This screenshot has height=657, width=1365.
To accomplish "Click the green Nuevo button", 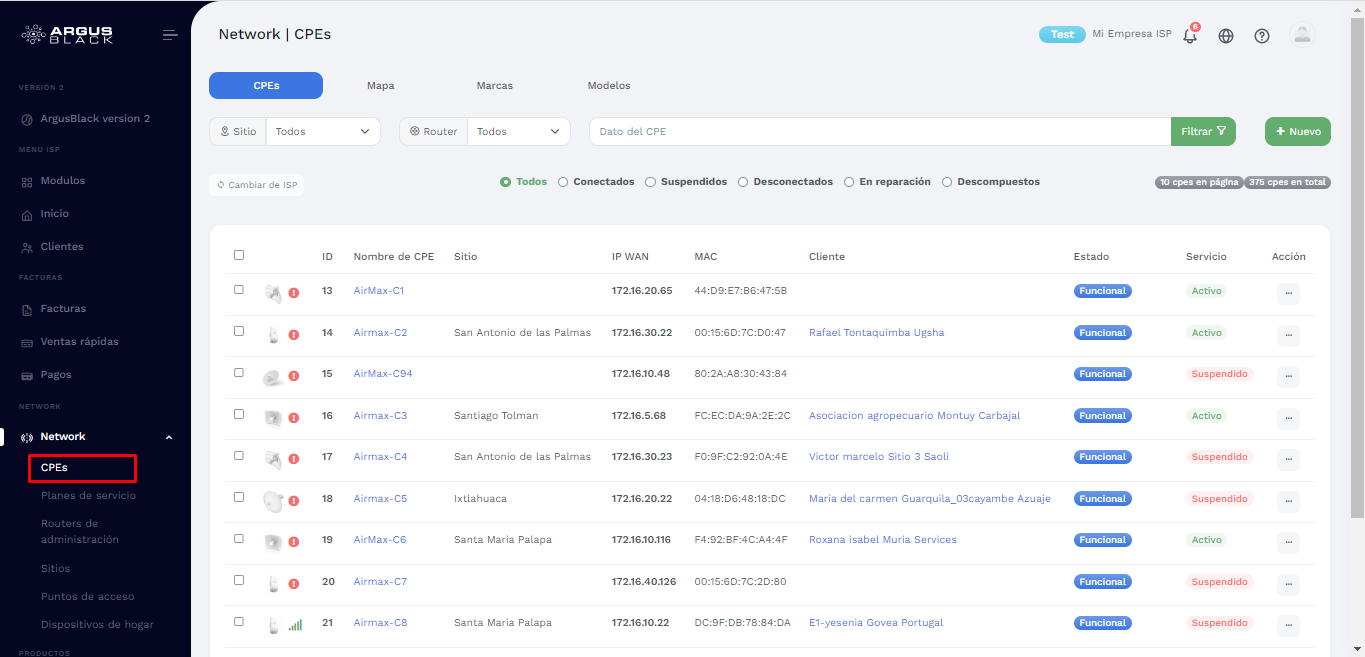I will [x=1297, y=132].
